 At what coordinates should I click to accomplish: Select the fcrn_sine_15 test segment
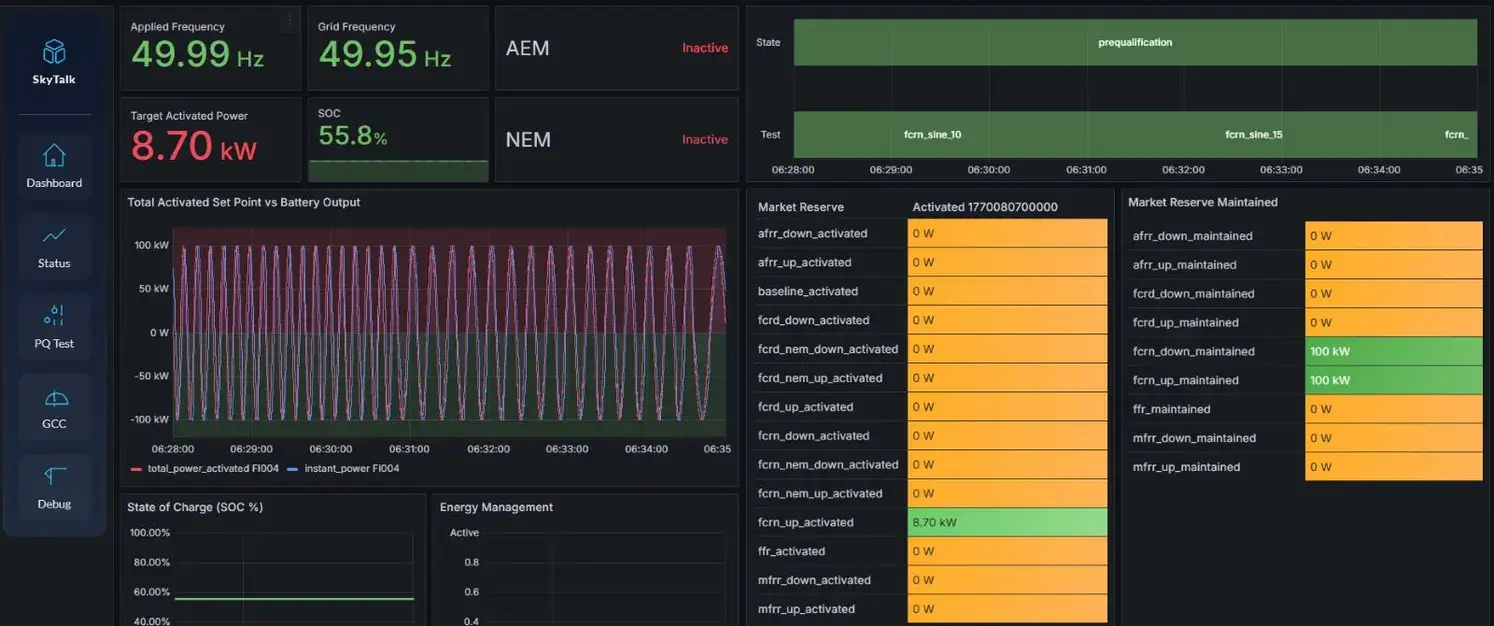(1253, 134)
